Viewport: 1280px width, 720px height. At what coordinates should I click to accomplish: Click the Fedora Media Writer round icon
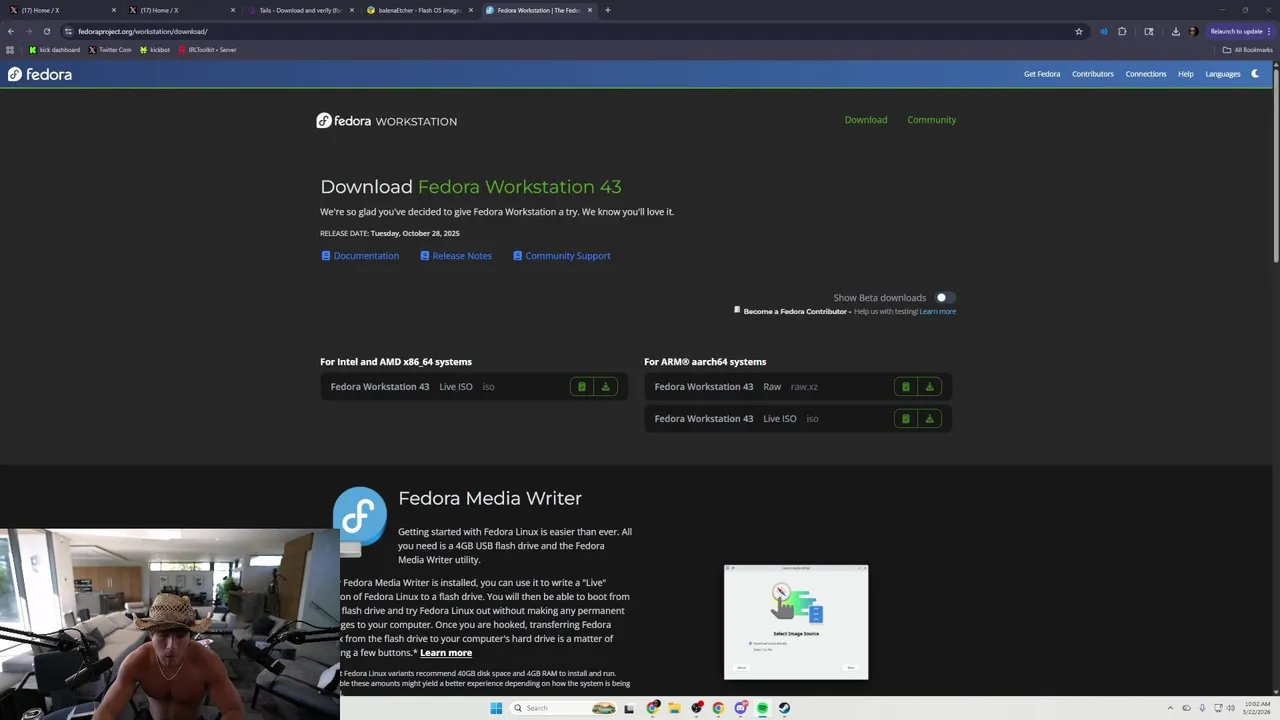pyautogui.click(x=360, y=515)
